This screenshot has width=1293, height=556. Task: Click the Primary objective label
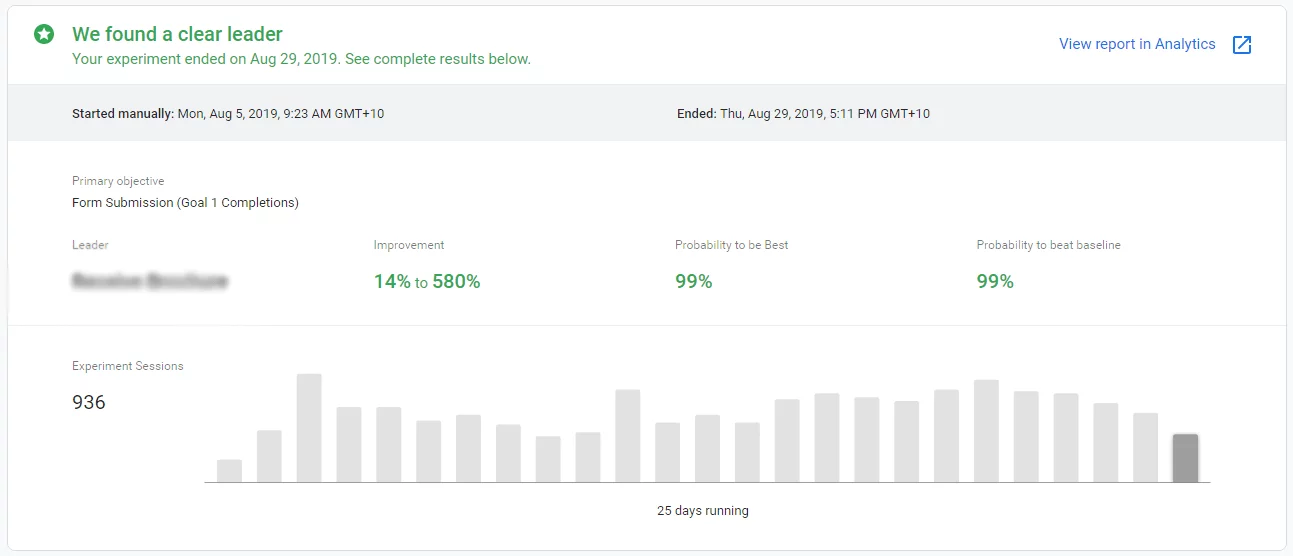coord(118,181)
